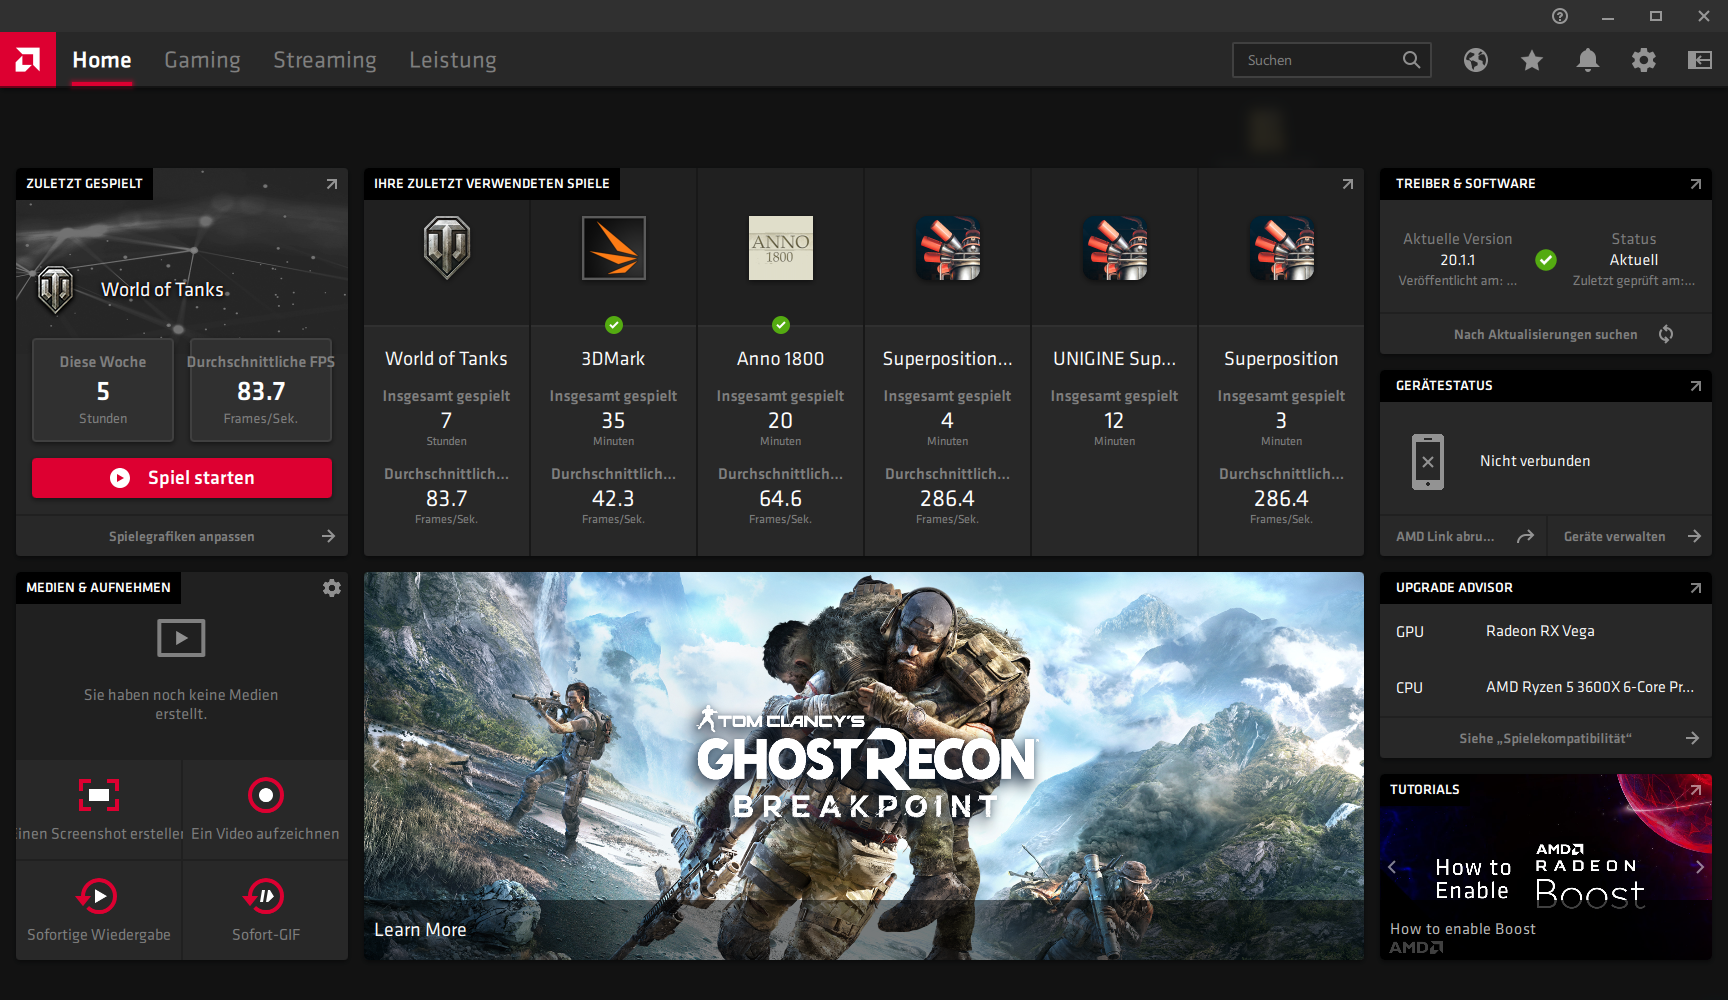Open Superposition... tile with 4 Minuten
The height and width of the screenshot is (1000, 1728).
[x=948, y=248]
